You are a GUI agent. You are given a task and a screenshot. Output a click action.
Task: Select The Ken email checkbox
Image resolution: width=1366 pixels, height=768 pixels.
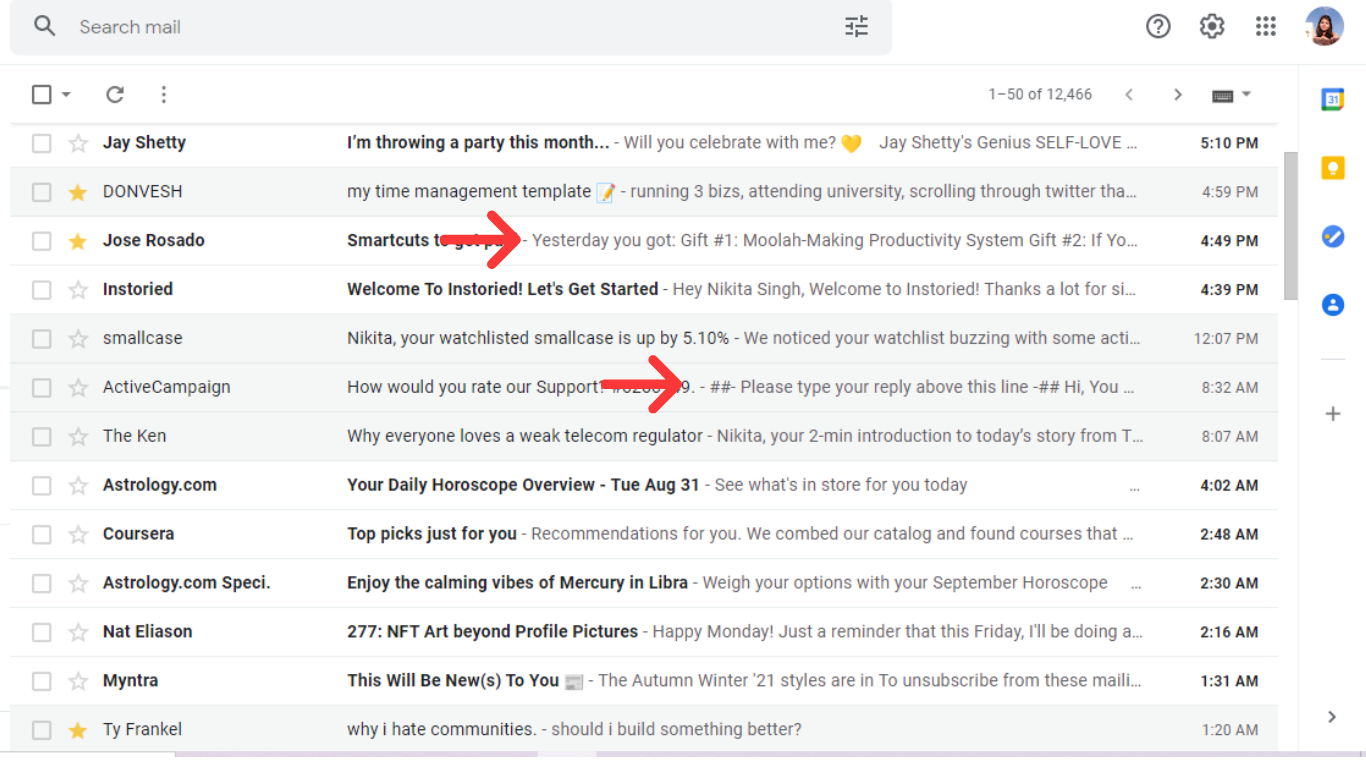click(x=41, y=437)
